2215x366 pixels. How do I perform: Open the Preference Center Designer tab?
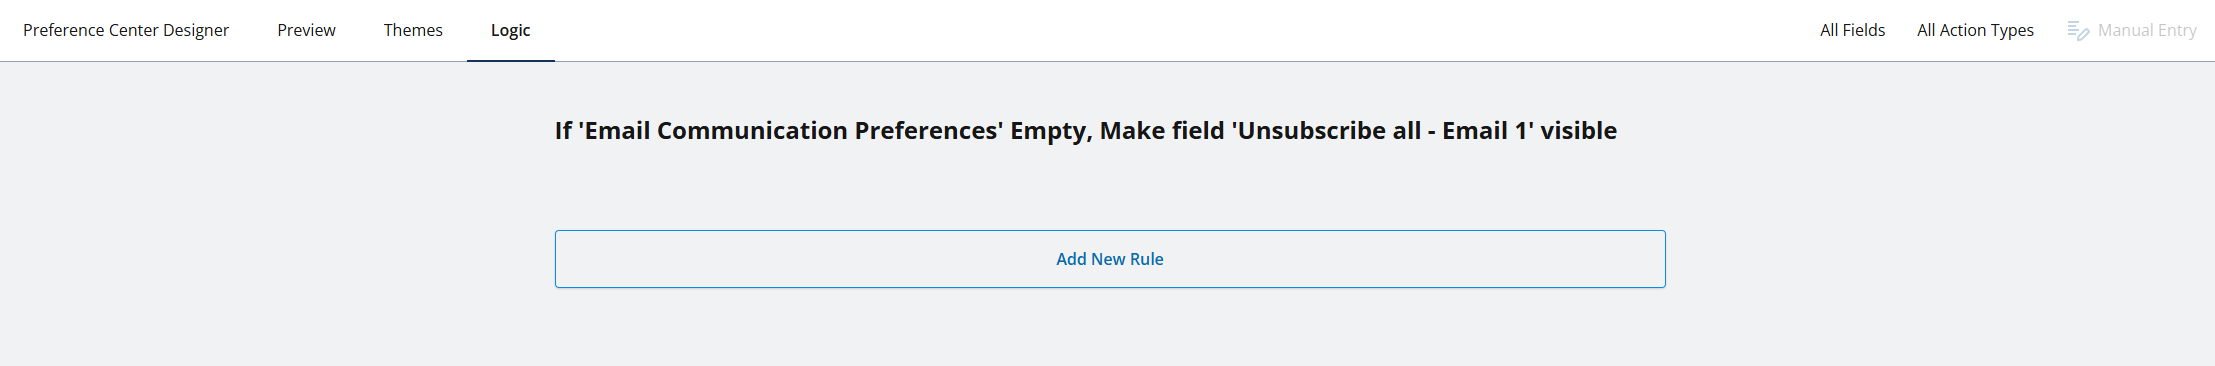[x=126, y=30]
